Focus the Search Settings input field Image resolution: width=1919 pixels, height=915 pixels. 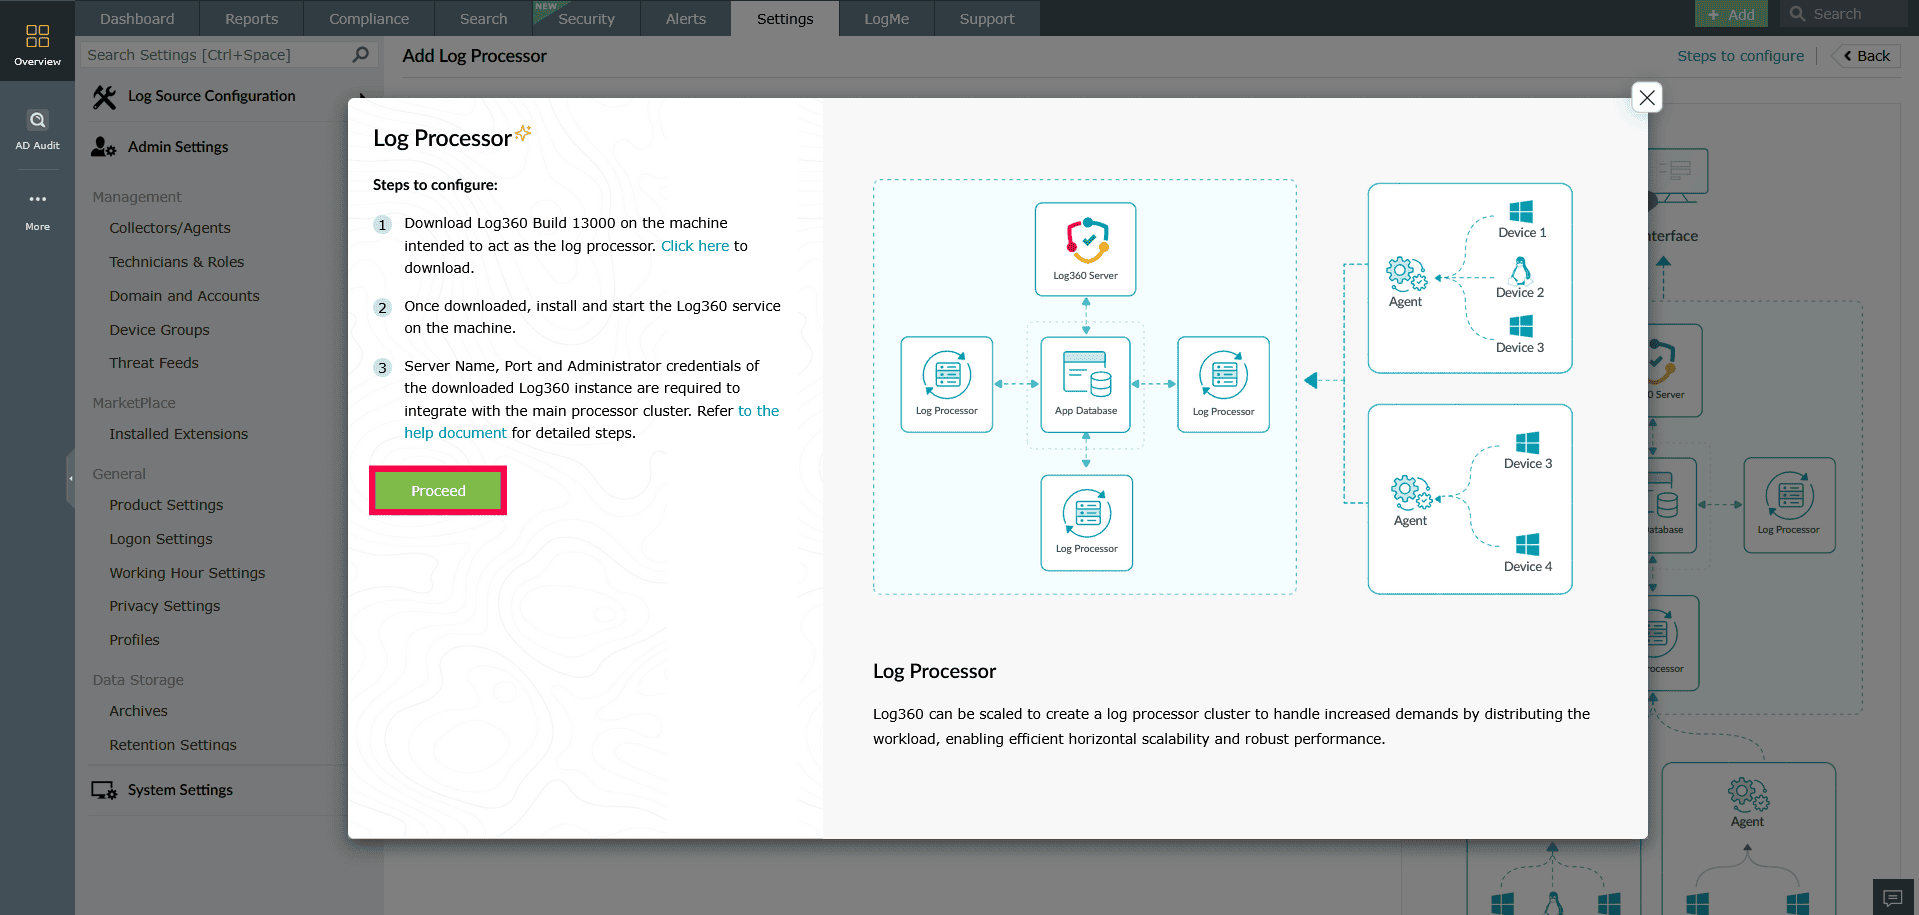pyautogui.click(x=218, y=55)
